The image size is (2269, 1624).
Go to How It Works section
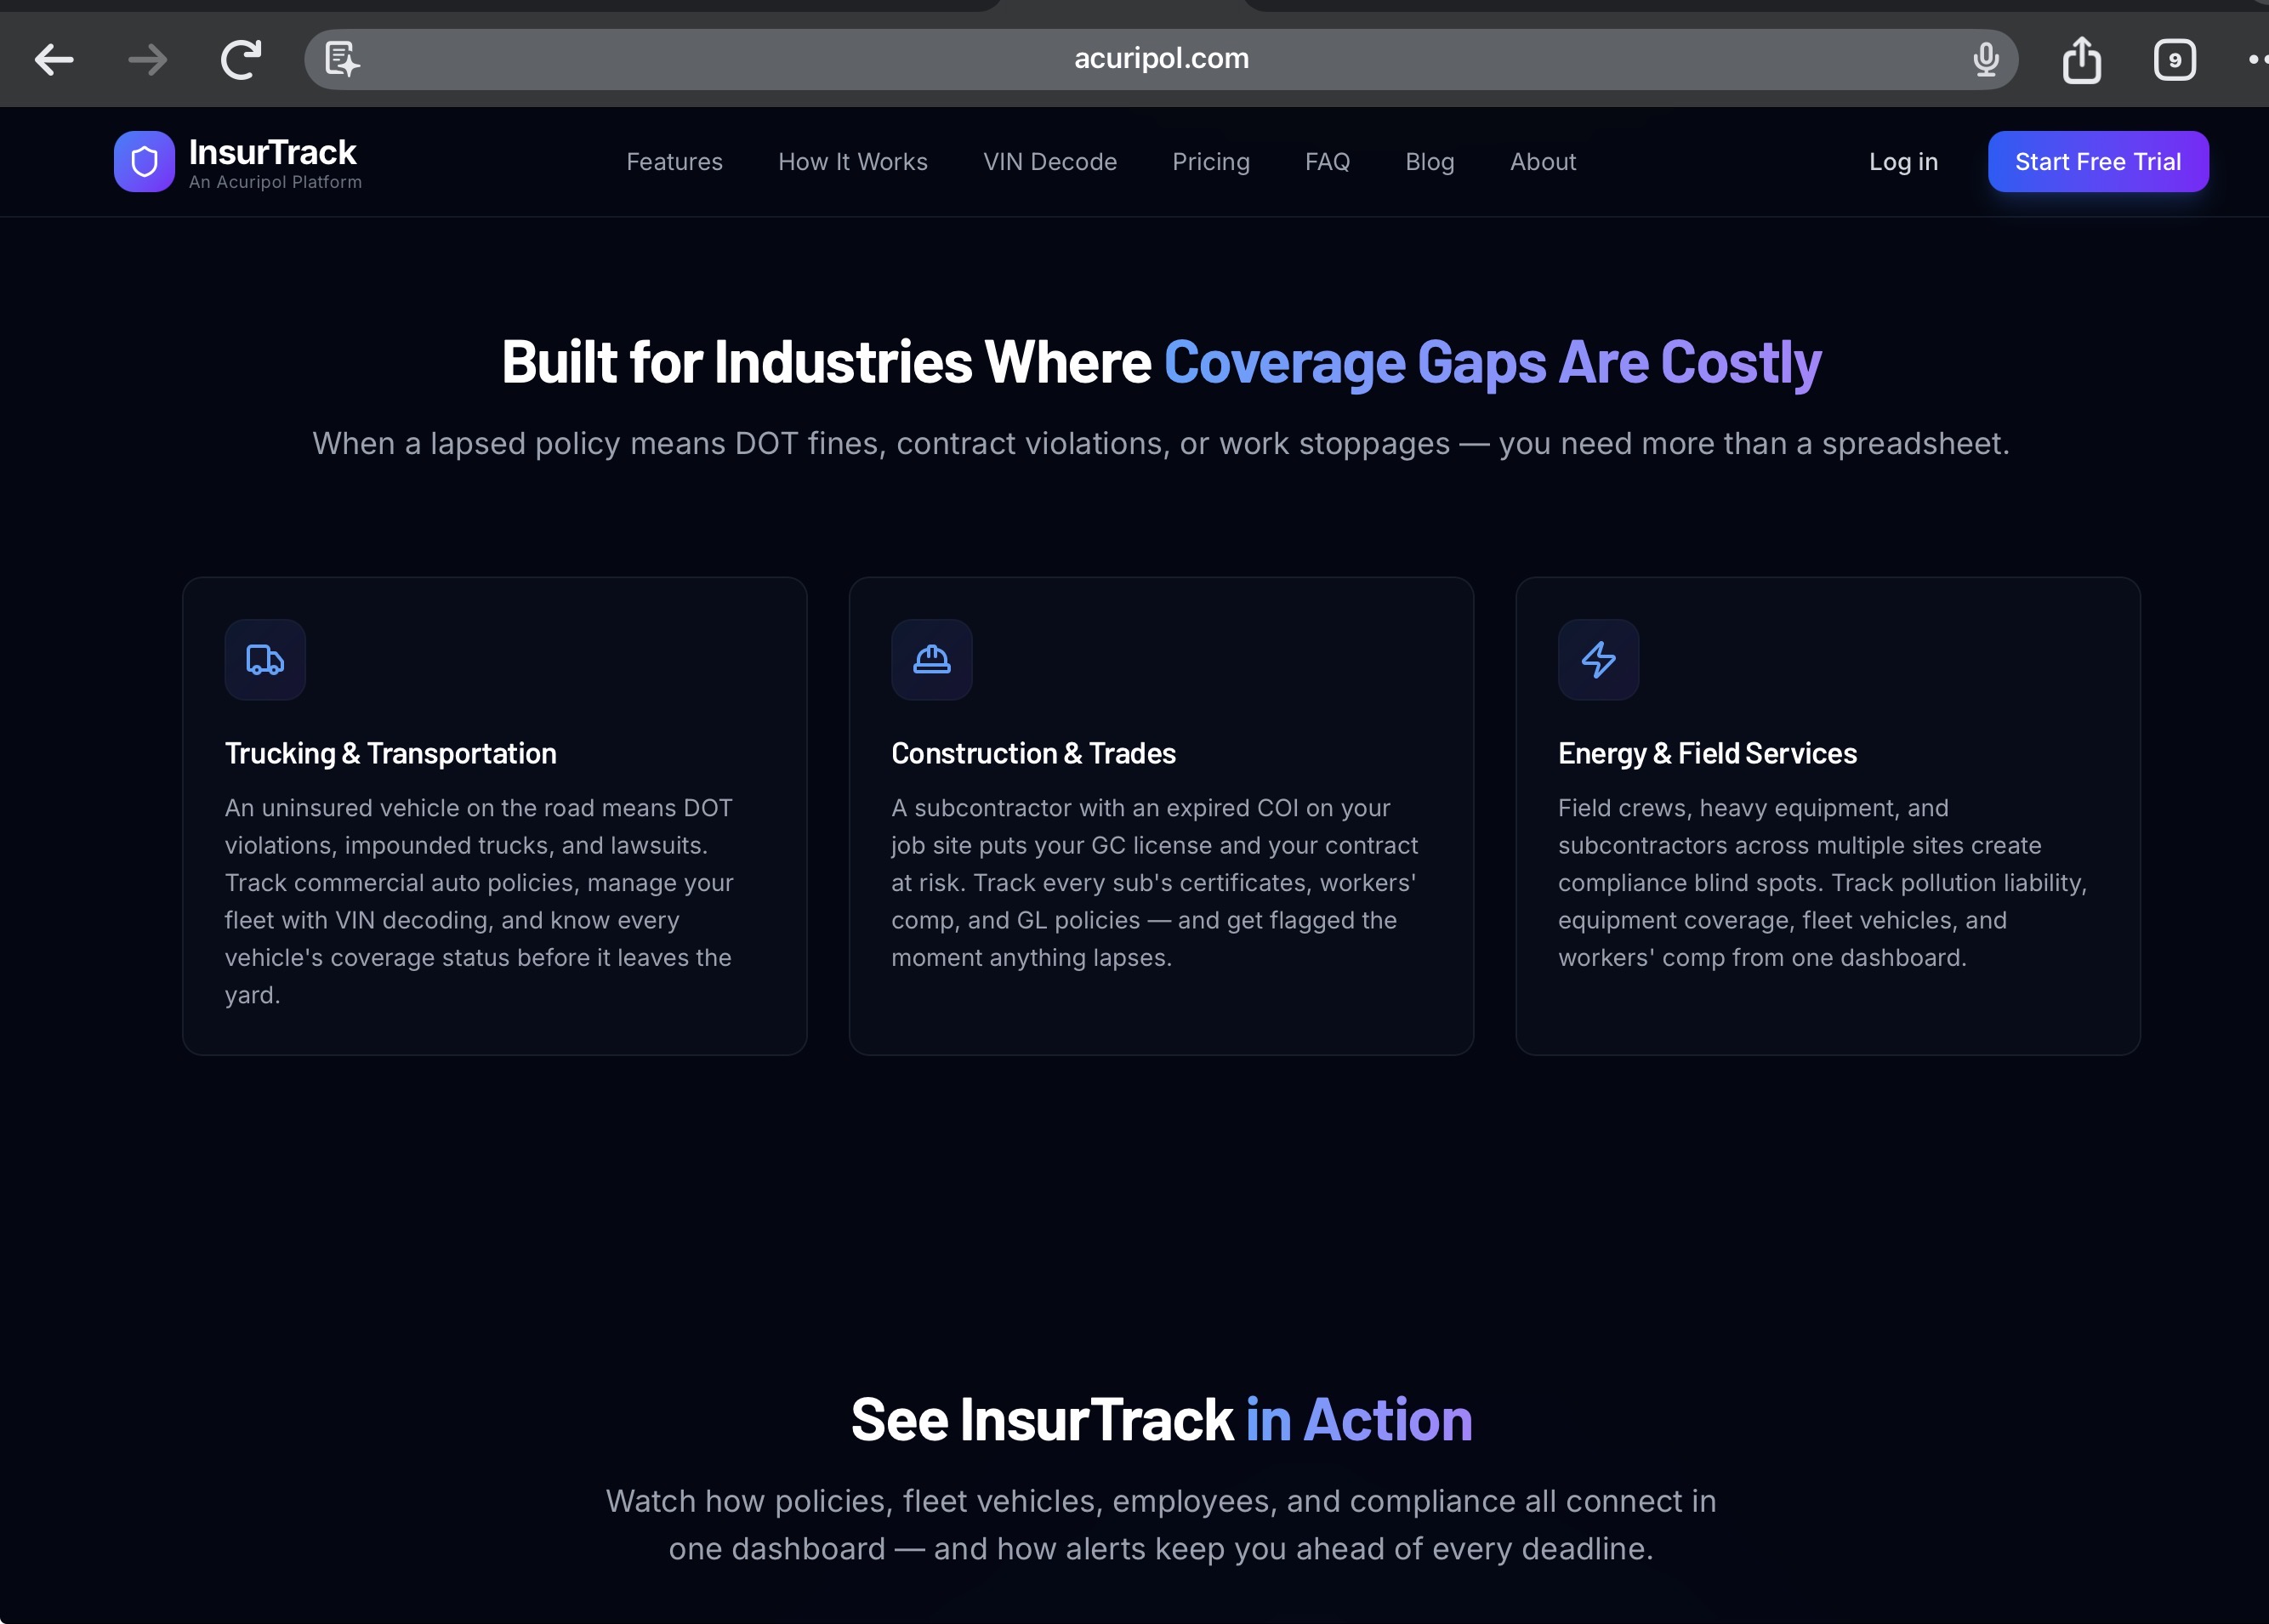coord(852,162)
